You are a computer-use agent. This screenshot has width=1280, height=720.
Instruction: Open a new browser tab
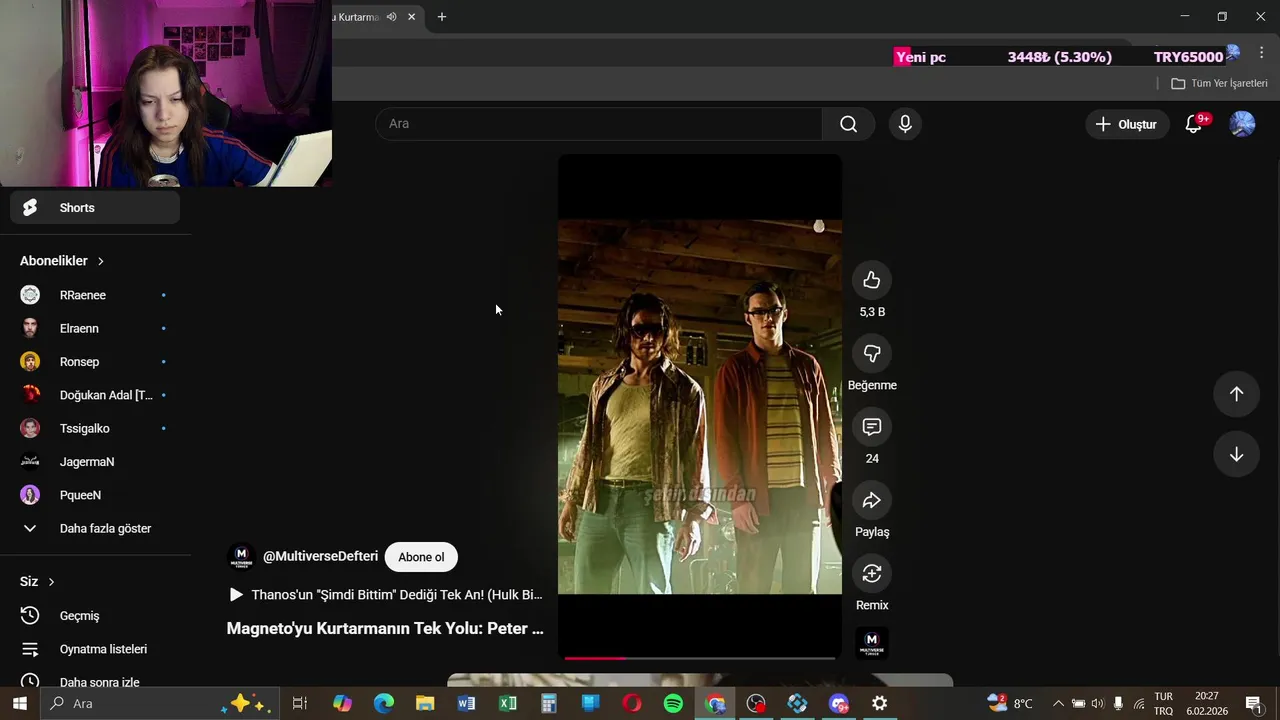click(441, 17)
